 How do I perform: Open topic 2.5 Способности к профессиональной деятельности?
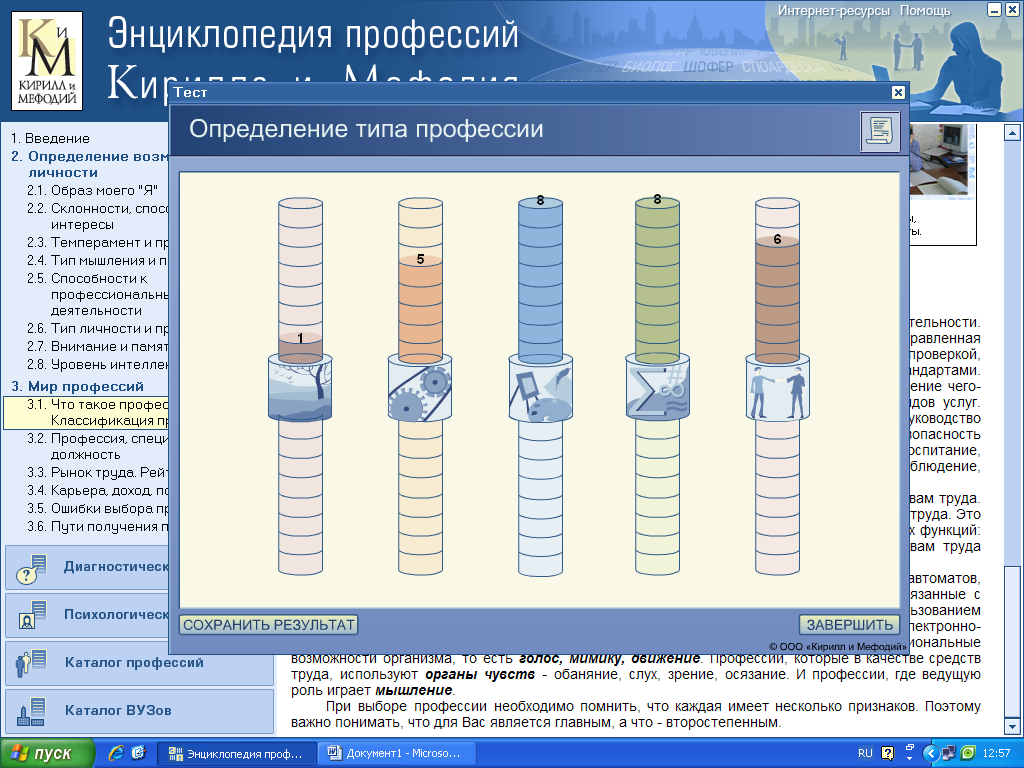[97, 295]
